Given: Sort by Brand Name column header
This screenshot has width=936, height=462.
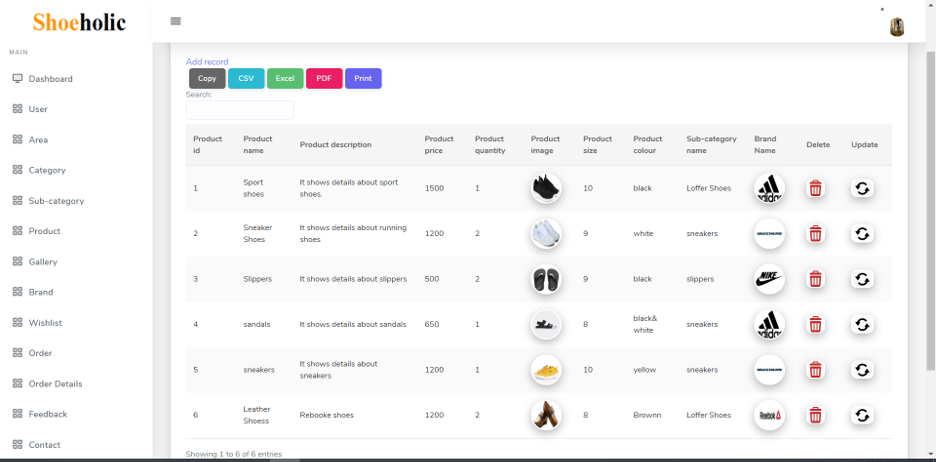Looking at the screenshot, I should click(765, 144).
